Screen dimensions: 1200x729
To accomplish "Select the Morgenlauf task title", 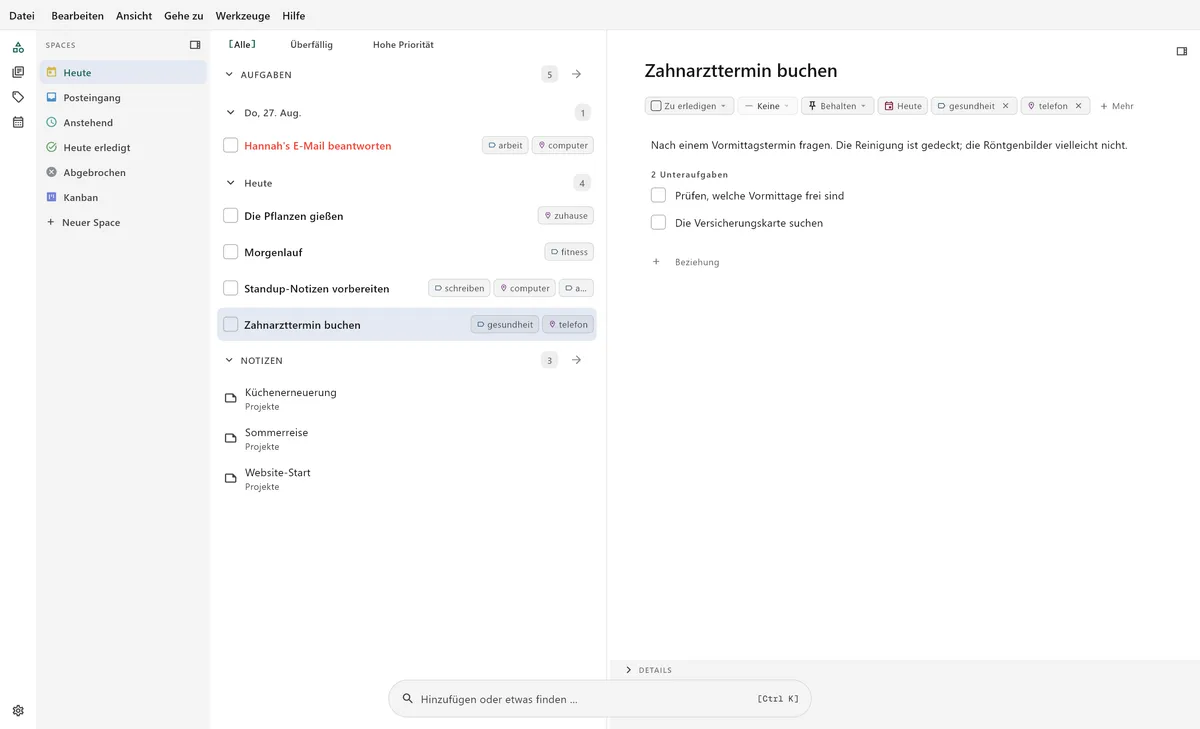I will 273,252.
